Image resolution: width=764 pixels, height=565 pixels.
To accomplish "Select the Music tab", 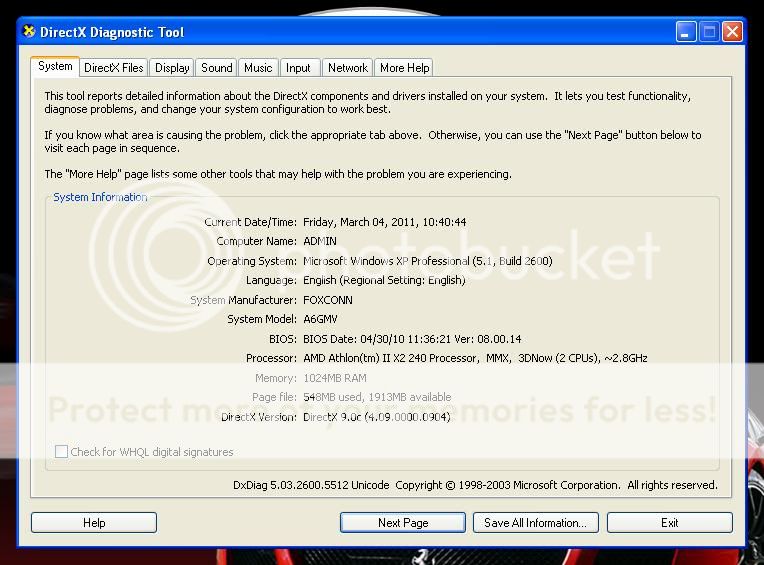I will coord(258,68).
